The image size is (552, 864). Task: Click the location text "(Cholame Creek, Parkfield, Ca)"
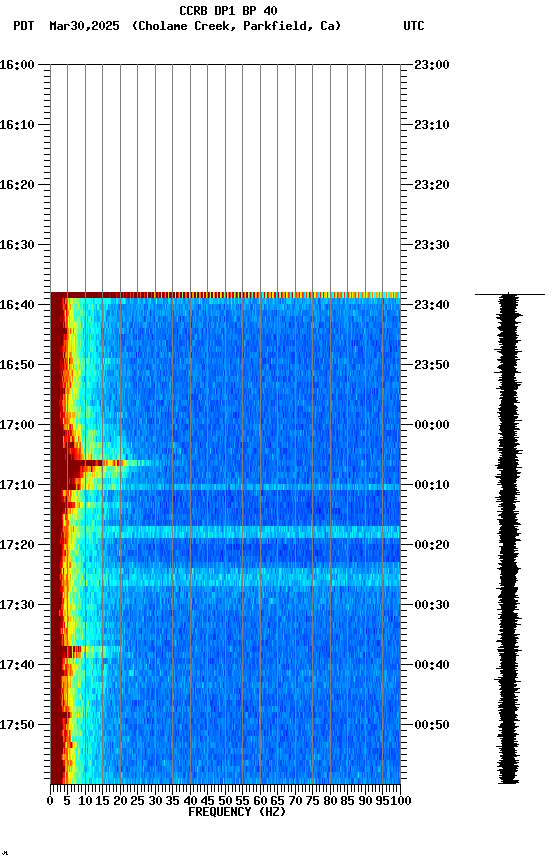pyautogui.click(x=236, y=26)
